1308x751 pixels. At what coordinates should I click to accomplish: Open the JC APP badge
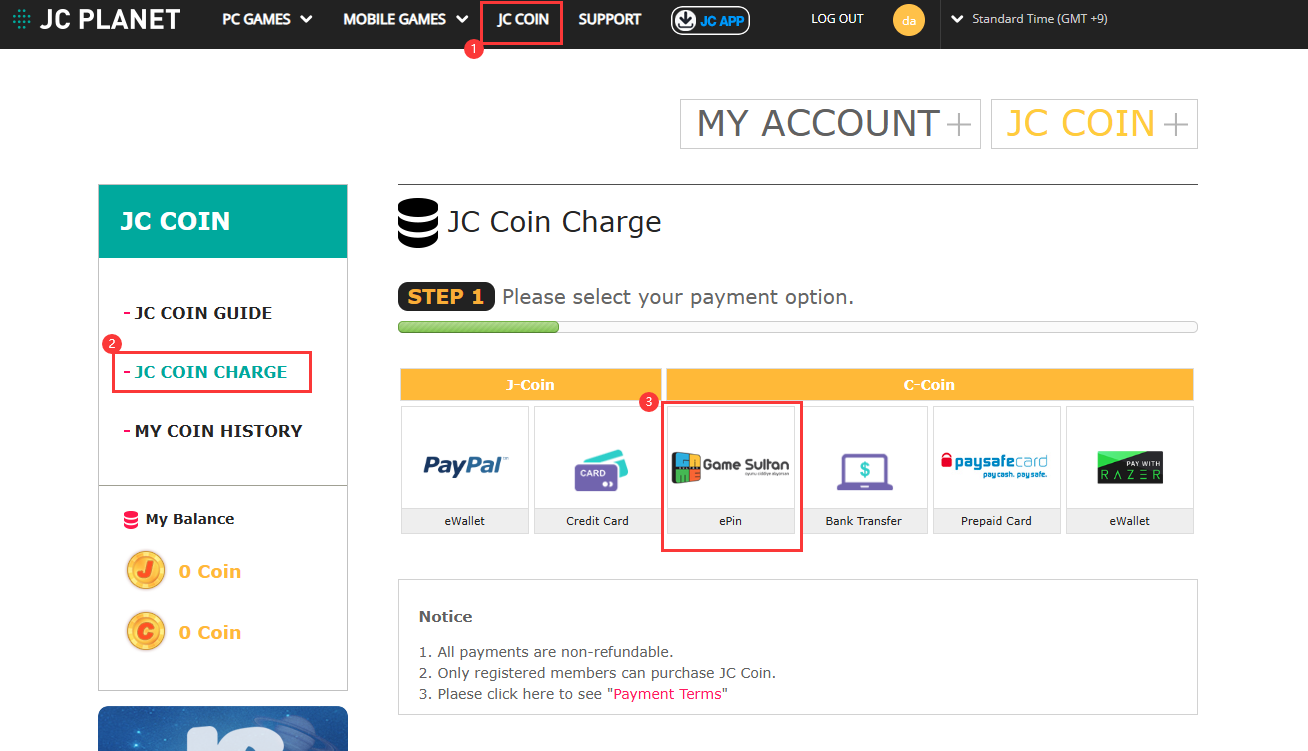click(710, 20)
